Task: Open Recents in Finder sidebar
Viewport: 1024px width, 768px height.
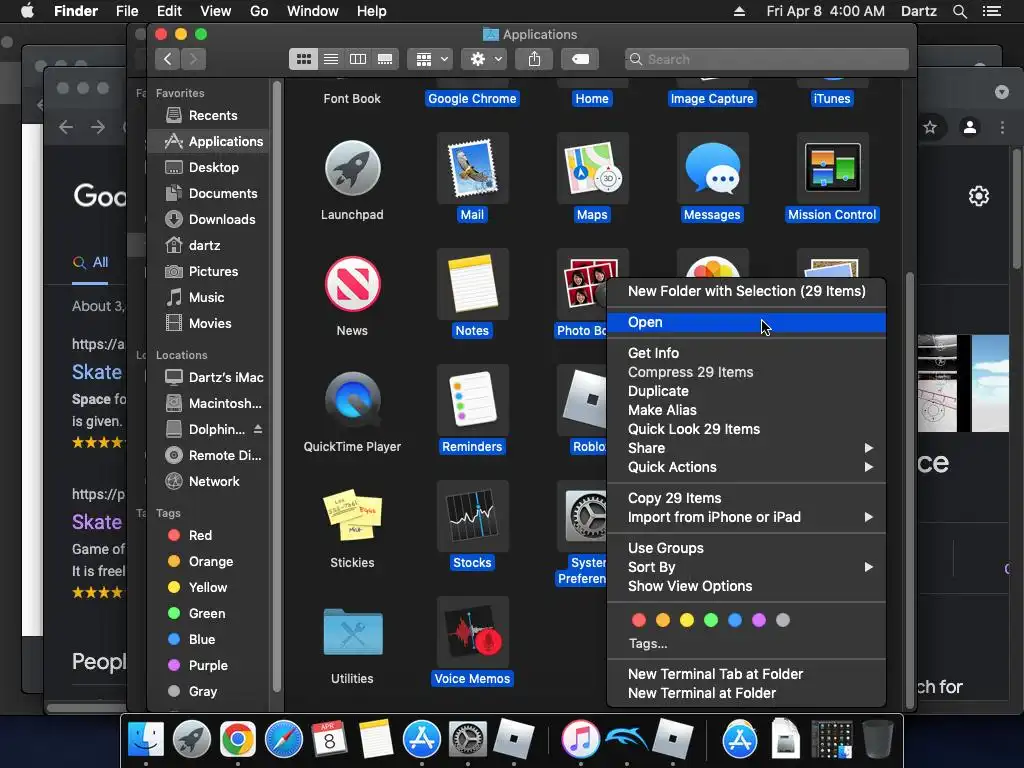Action: [208, 116]
